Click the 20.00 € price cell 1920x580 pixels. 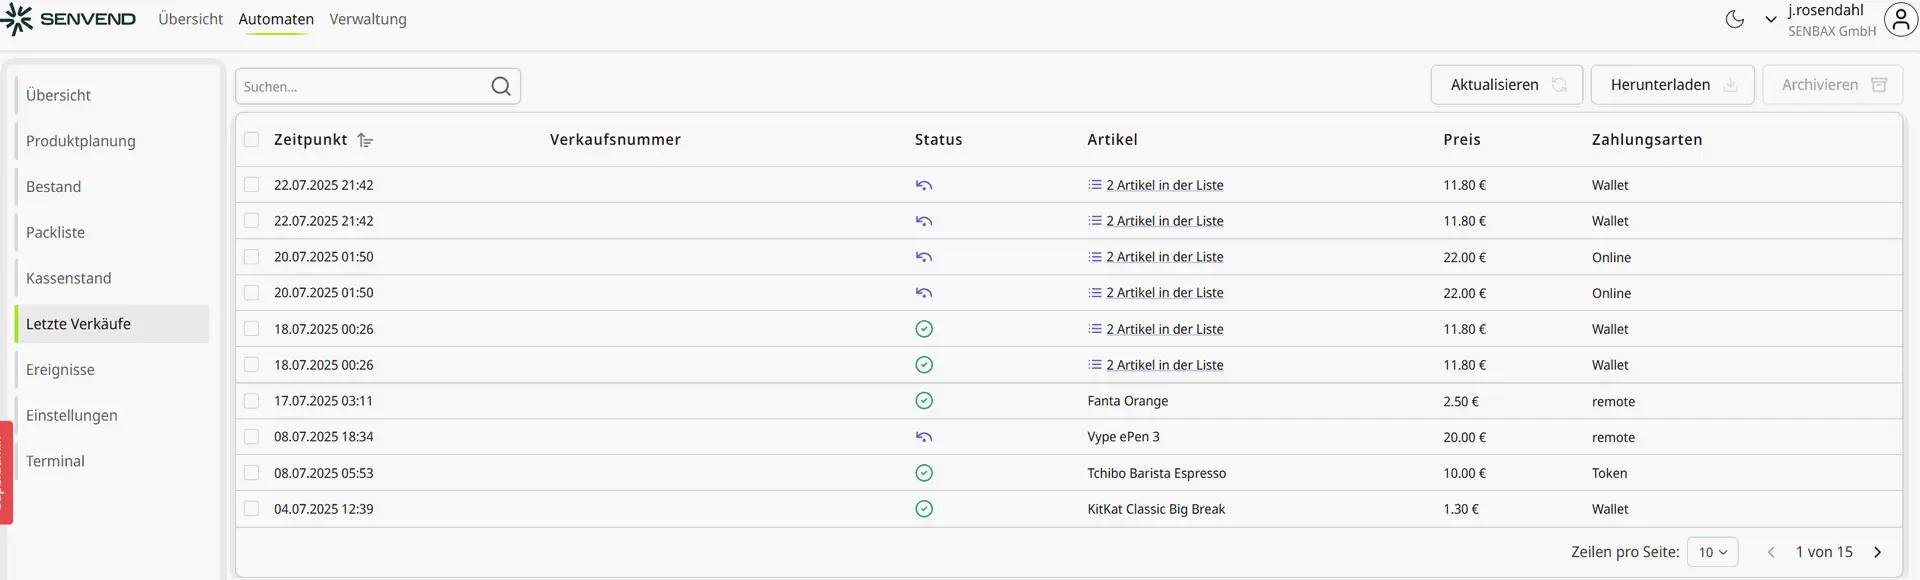point(1464,437)
